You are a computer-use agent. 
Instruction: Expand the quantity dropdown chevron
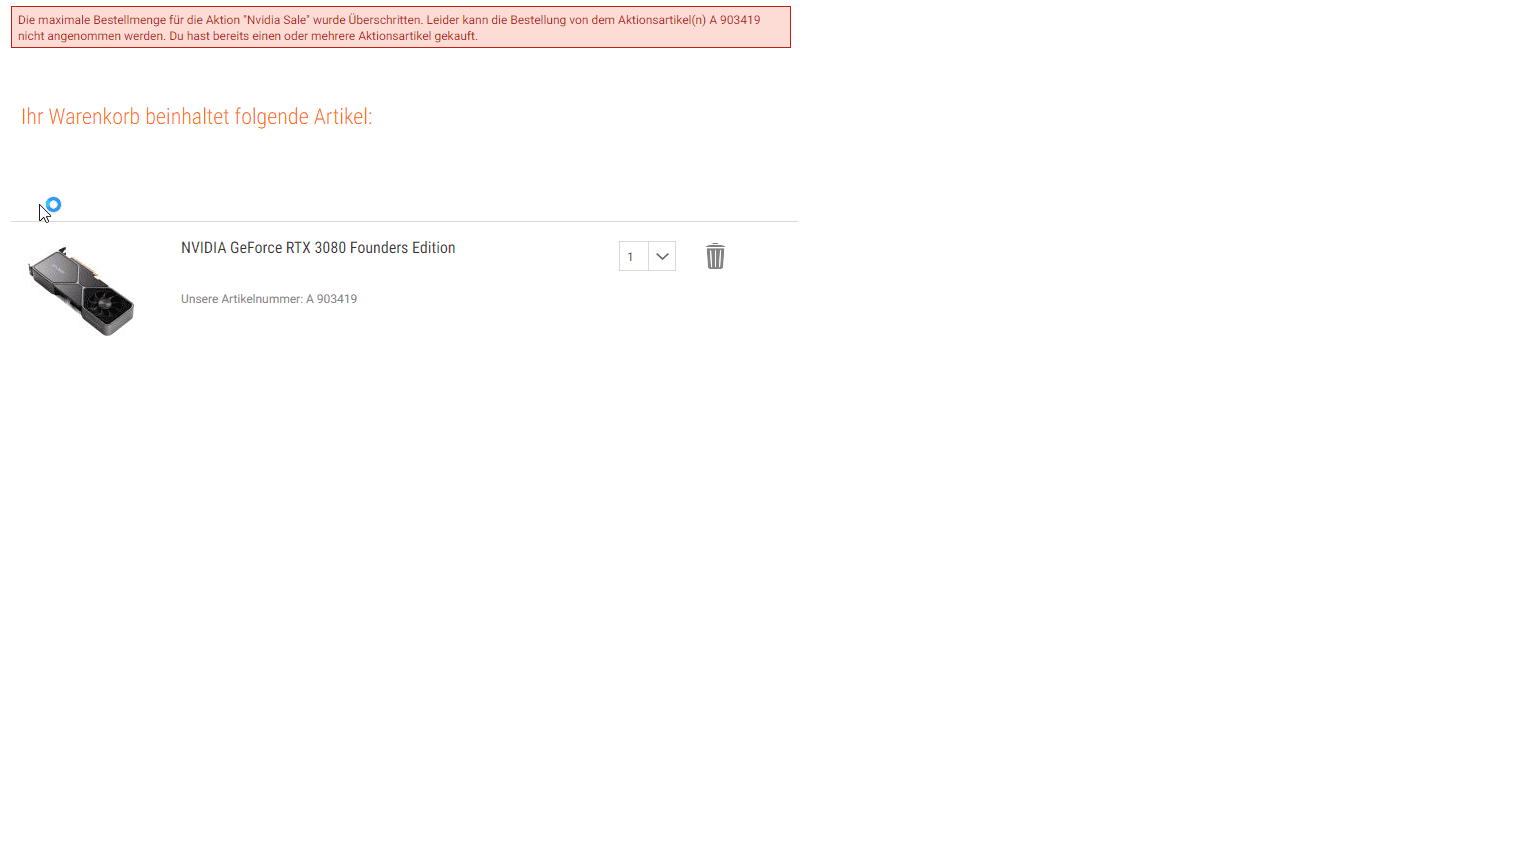(662, 256)
